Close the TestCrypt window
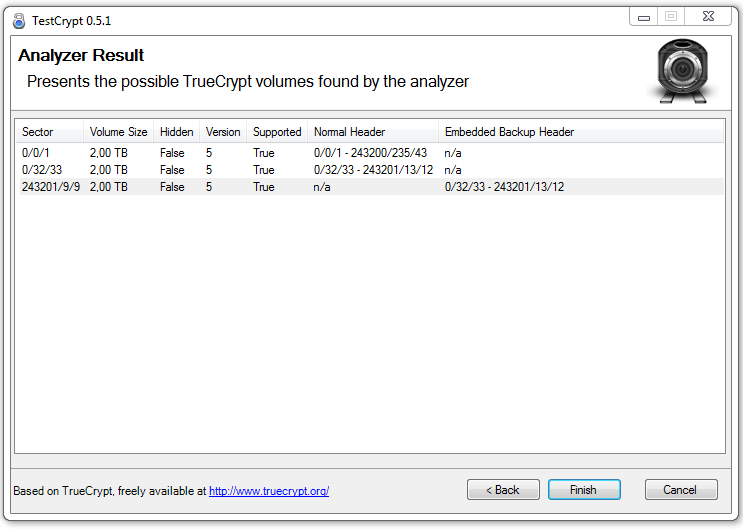This screenshot has width=743, height=529. coord(708,17)
